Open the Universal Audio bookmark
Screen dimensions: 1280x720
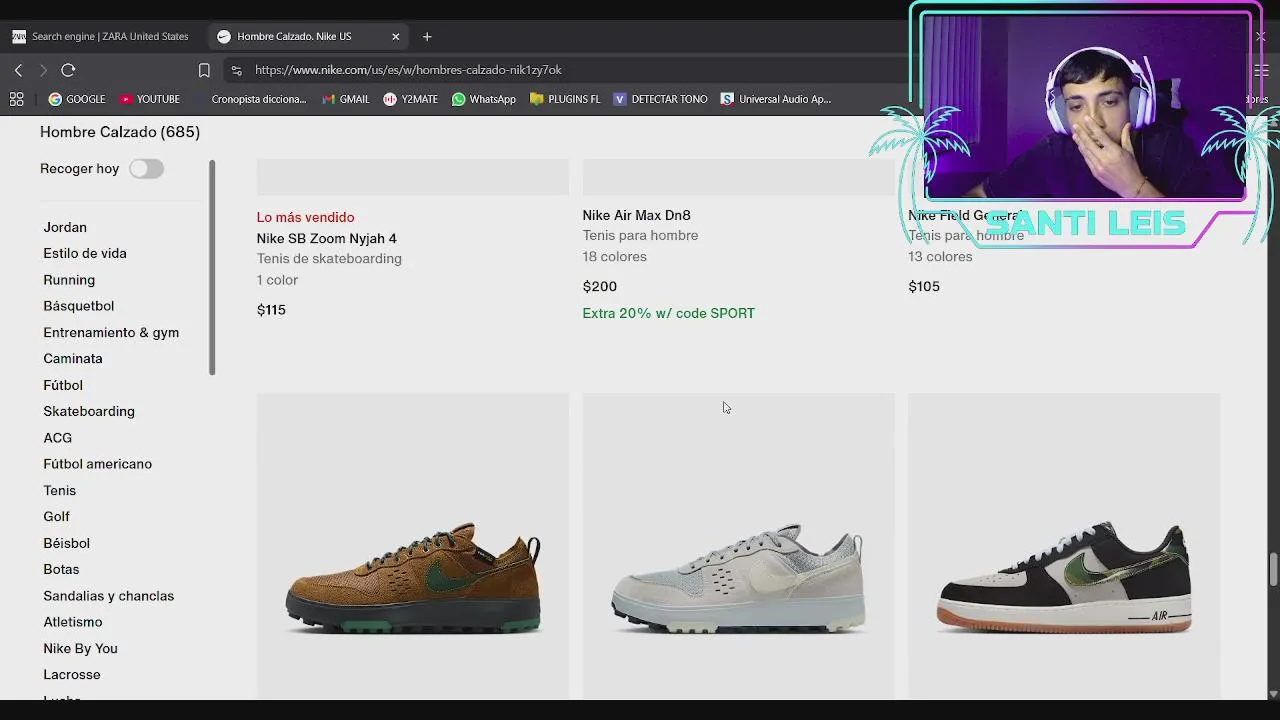776,99
